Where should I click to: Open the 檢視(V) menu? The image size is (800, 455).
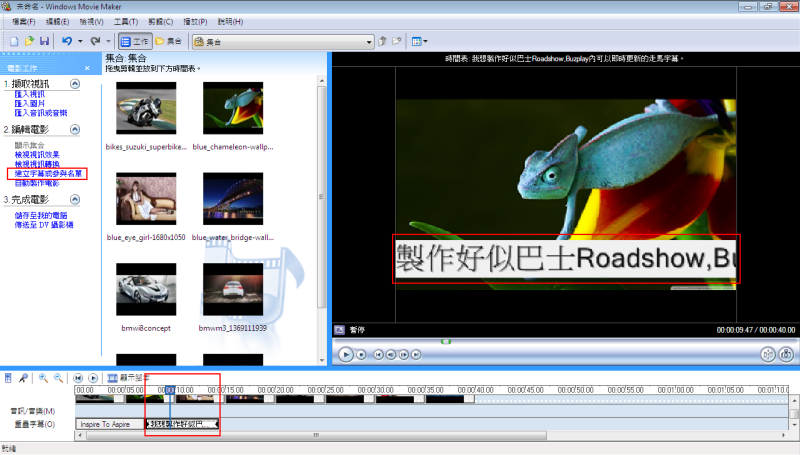(91, 21)
